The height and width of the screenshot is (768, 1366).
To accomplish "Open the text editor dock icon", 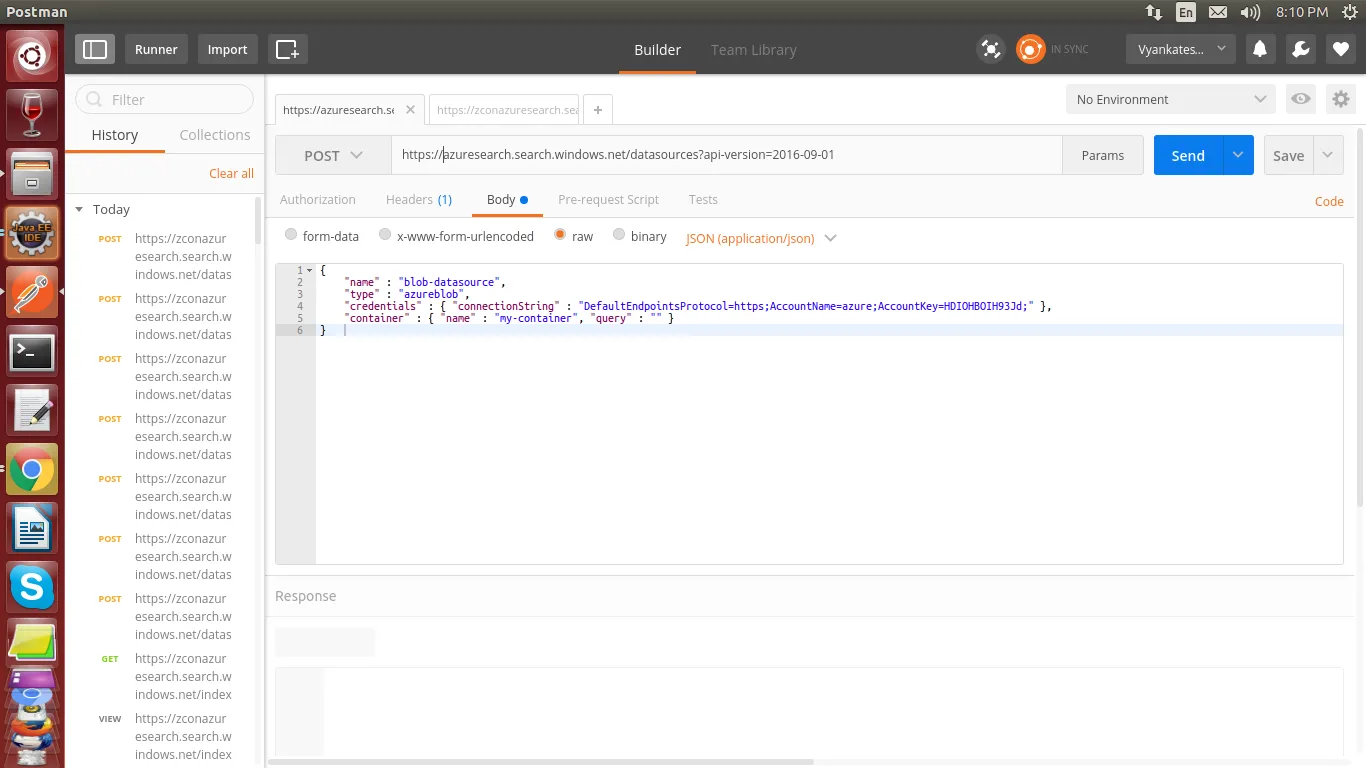I will point(32,410).
